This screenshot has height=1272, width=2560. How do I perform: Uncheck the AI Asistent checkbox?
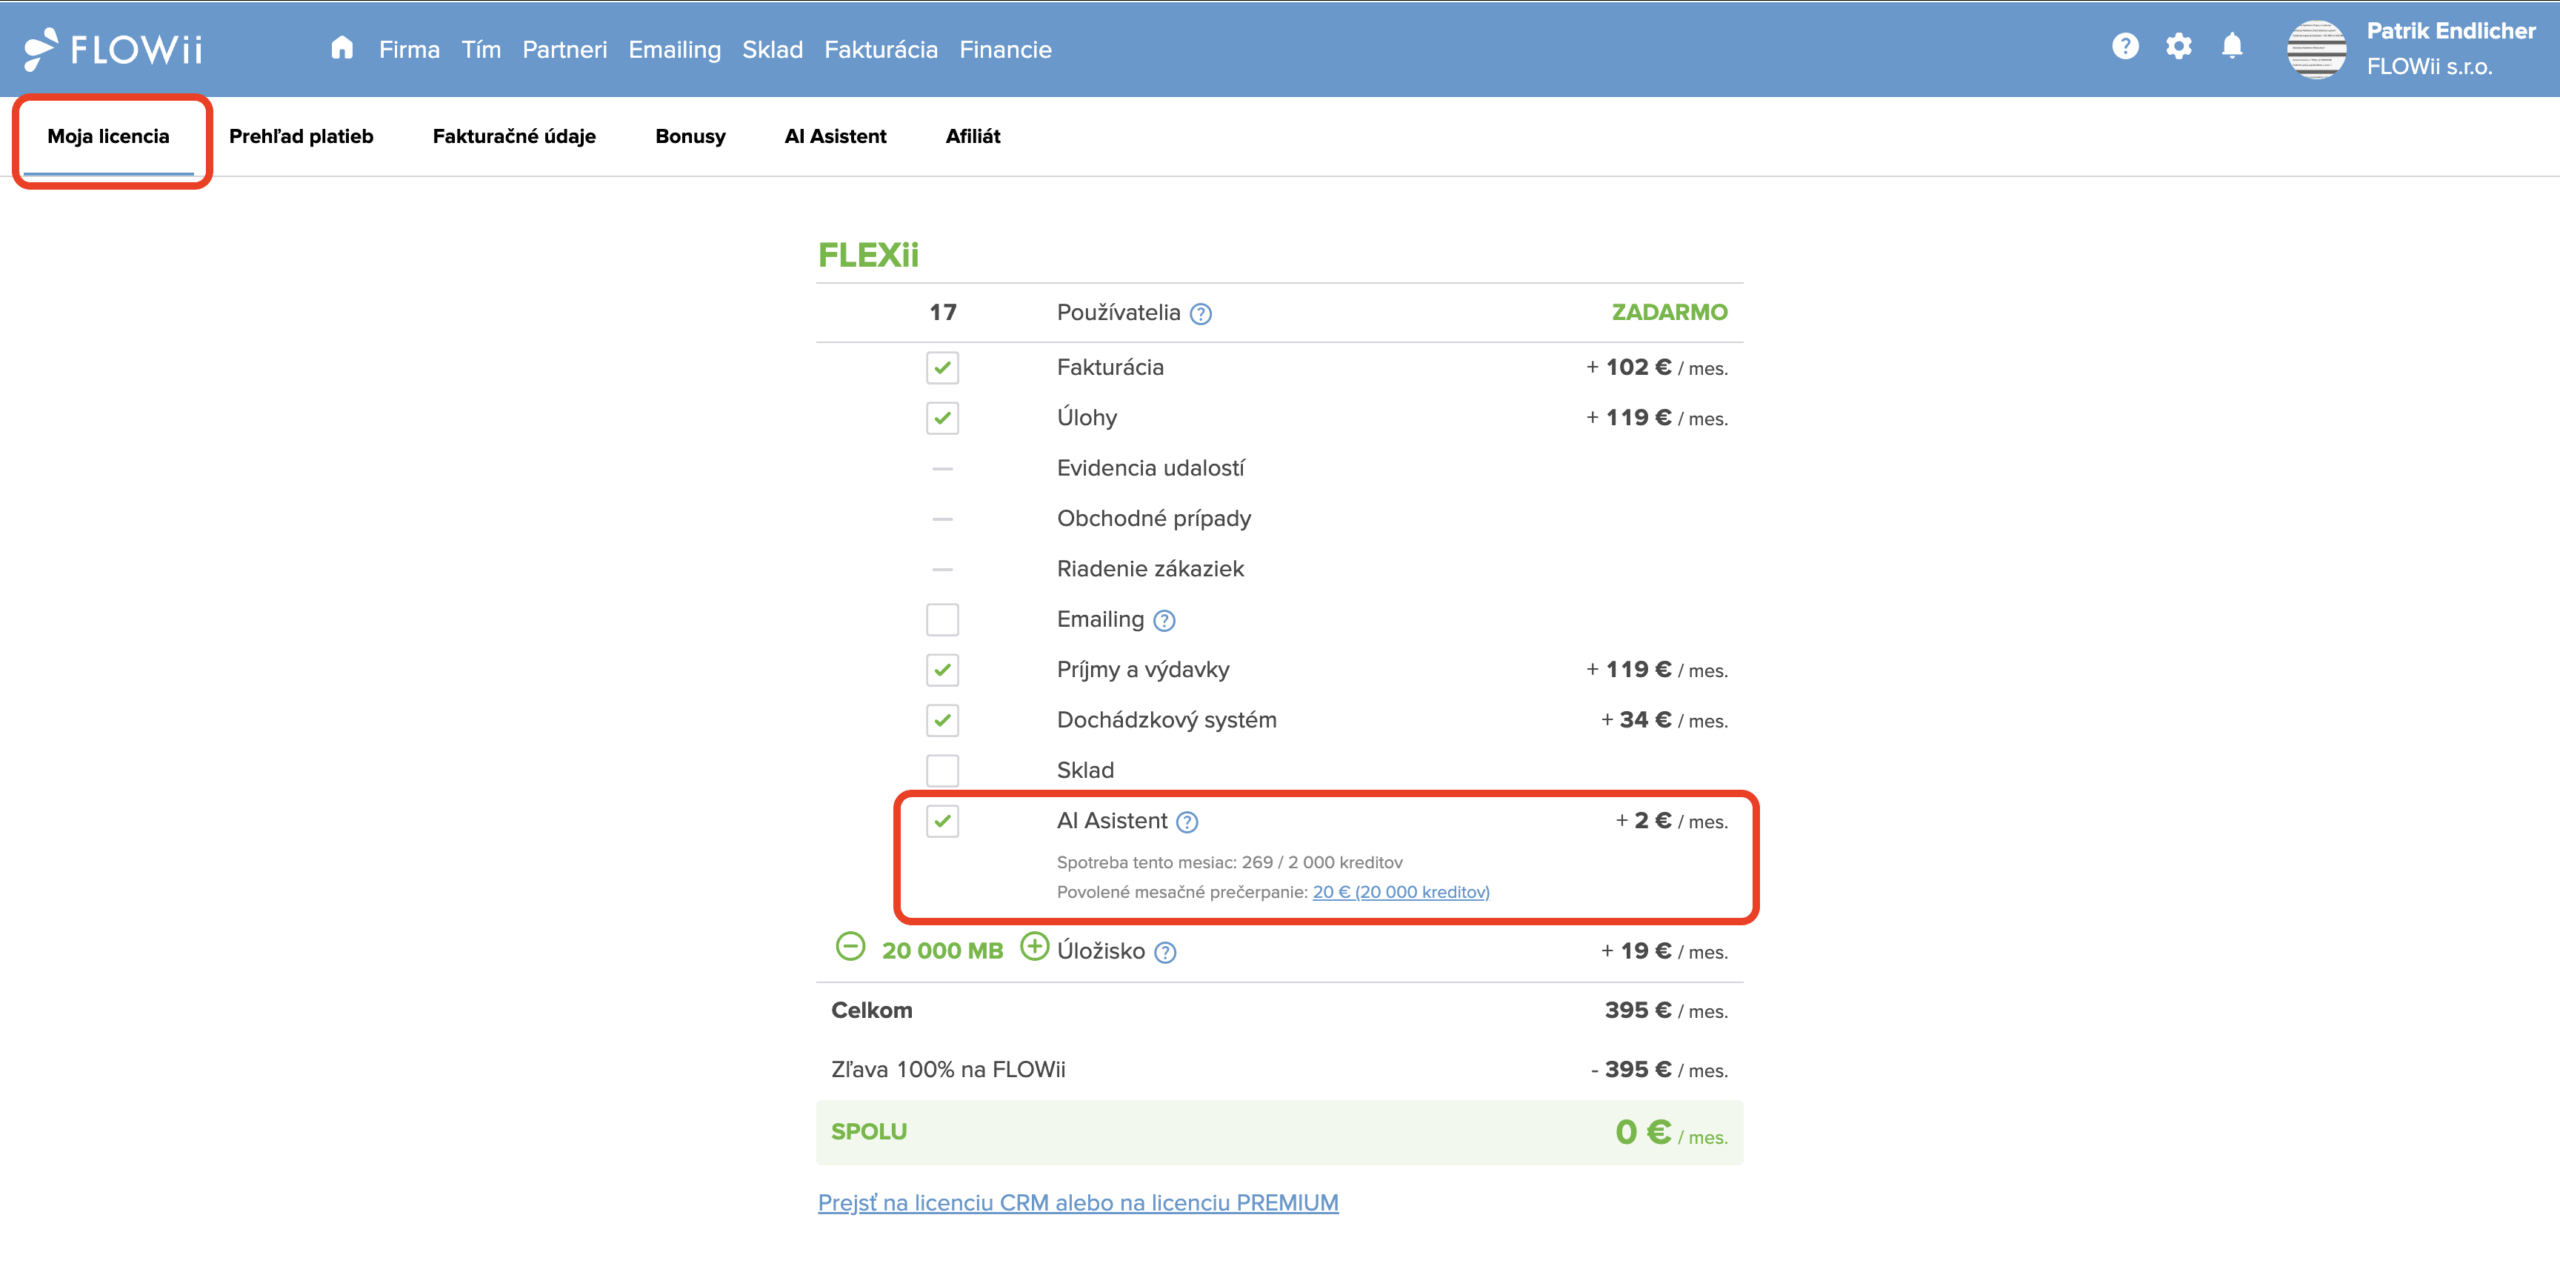coord(942,821)
